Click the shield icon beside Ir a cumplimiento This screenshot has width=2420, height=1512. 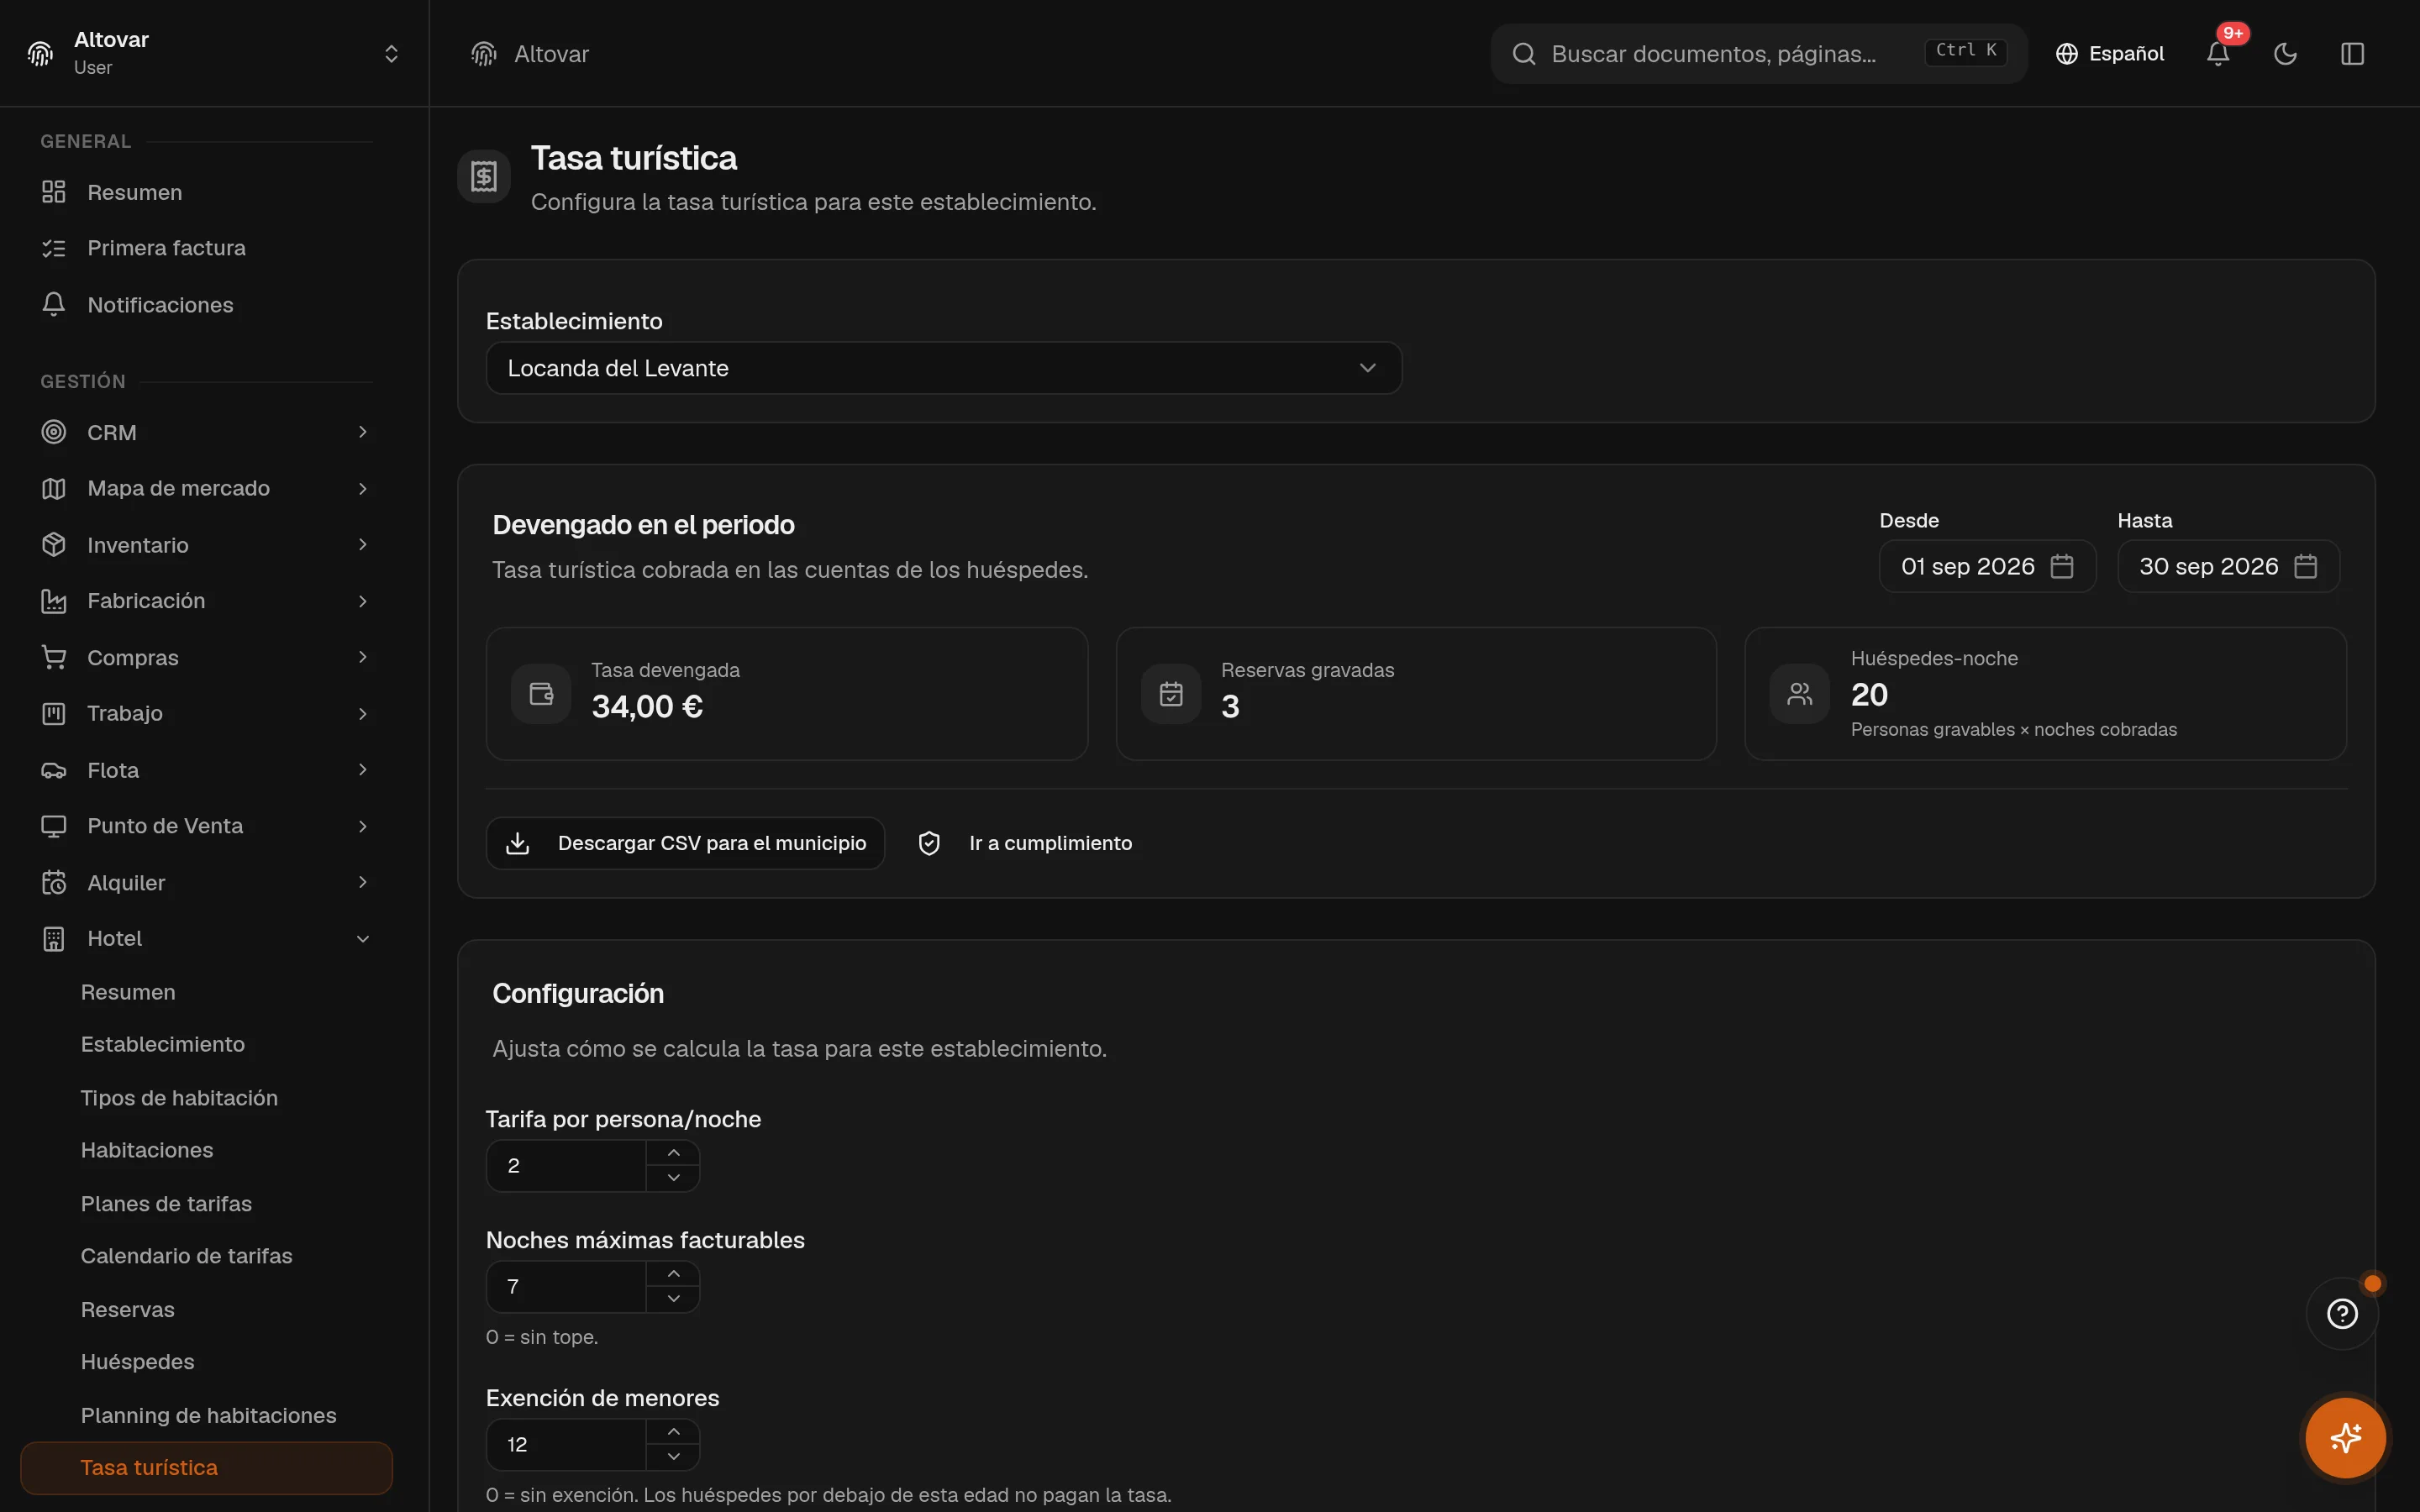pyautogui.click(x=929, y=843)
